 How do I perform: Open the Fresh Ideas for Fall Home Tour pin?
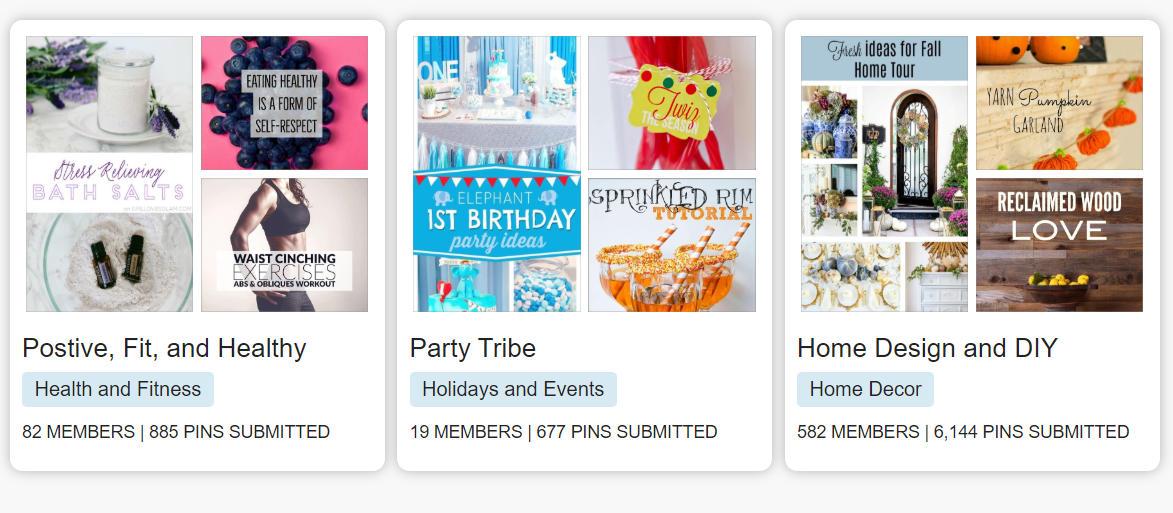coord(884,174)
